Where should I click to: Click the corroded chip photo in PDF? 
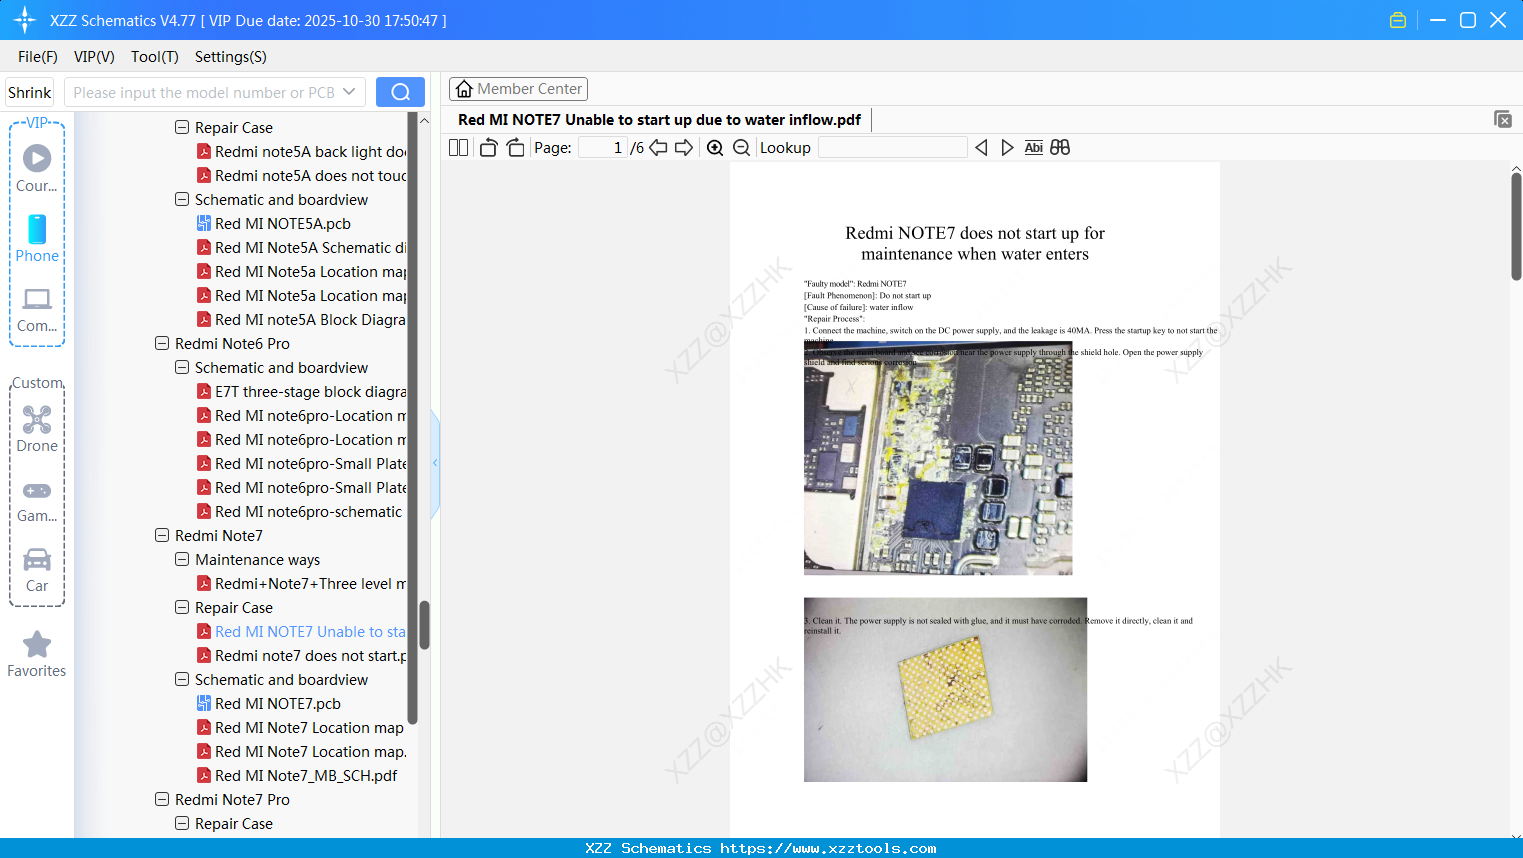click(945, 690)
